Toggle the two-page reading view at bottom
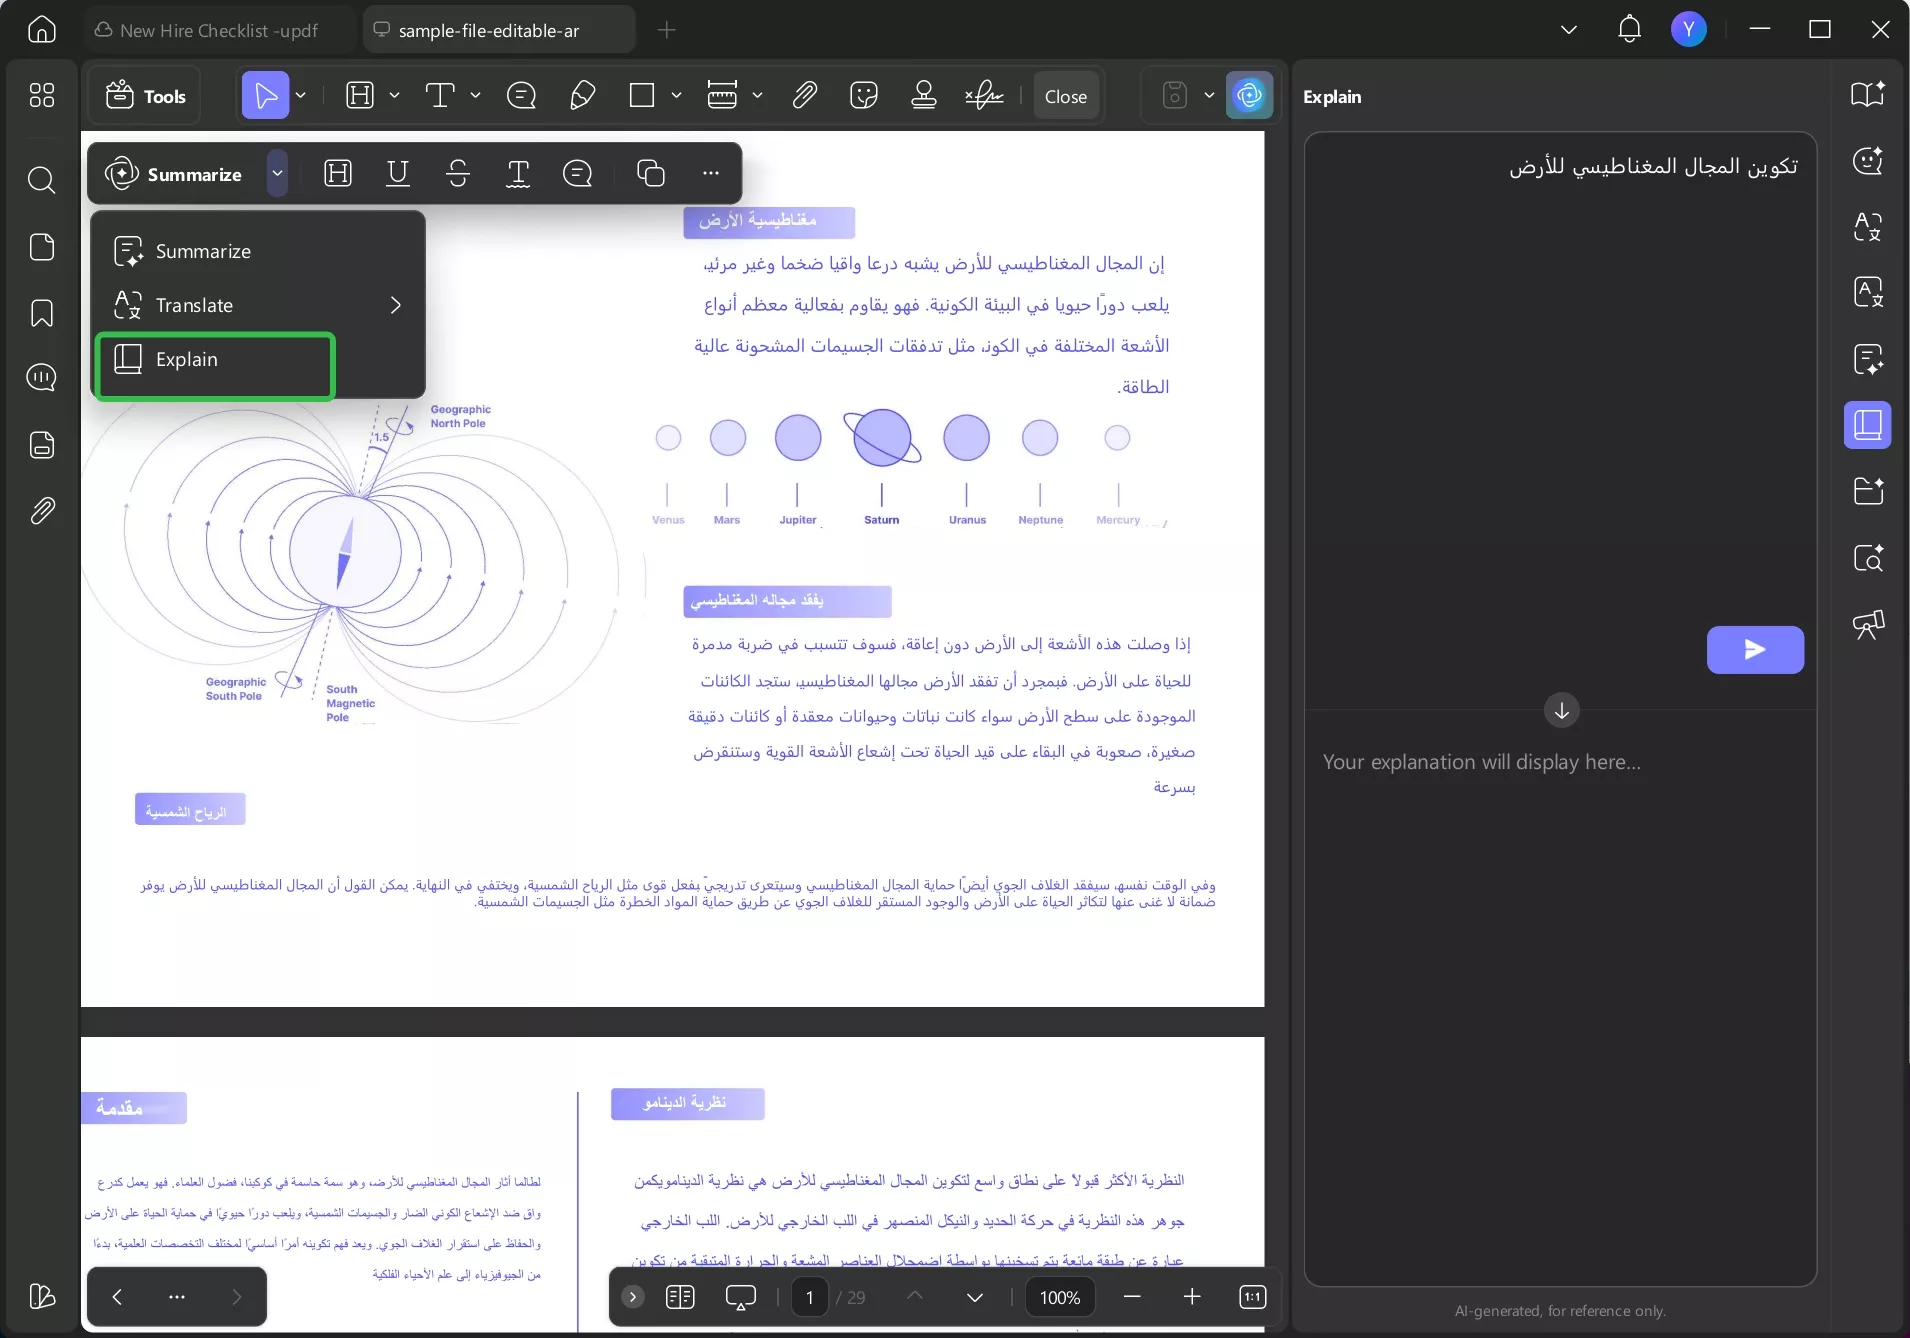This screenshot has height=1338, width=1910. (680, 1296)
